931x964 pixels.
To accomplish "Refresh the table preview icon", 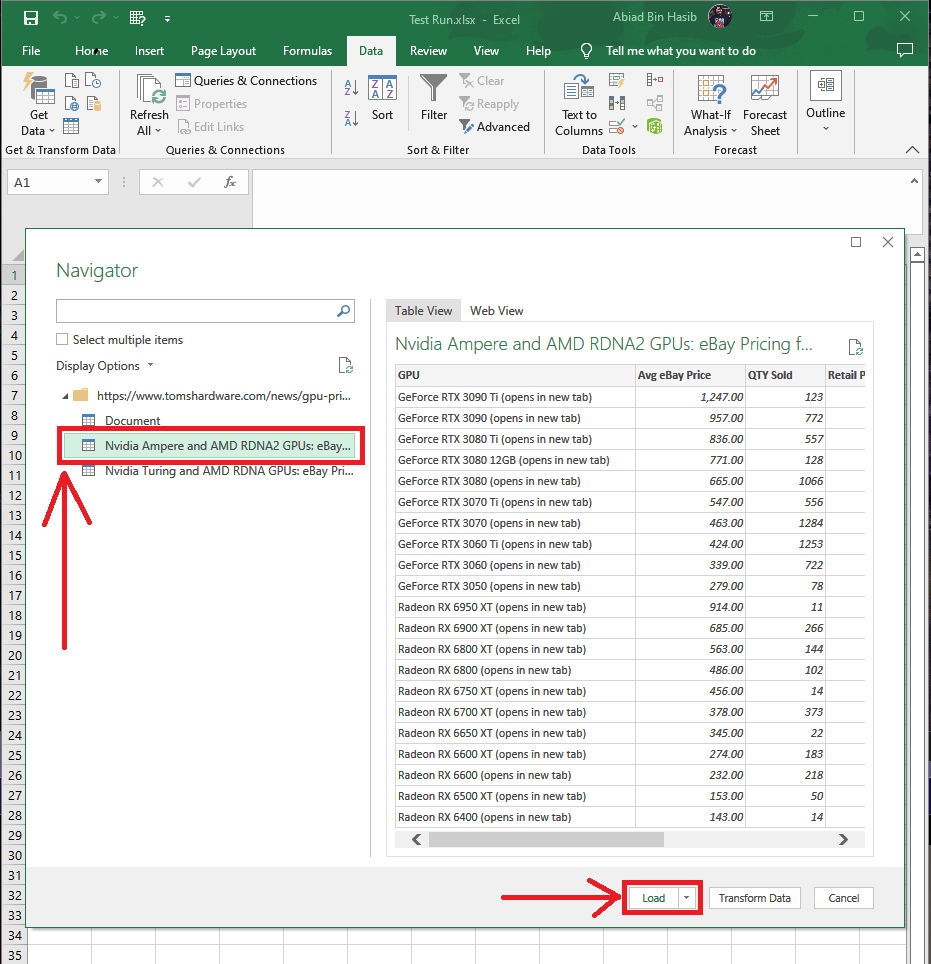I will pos(855,347).
